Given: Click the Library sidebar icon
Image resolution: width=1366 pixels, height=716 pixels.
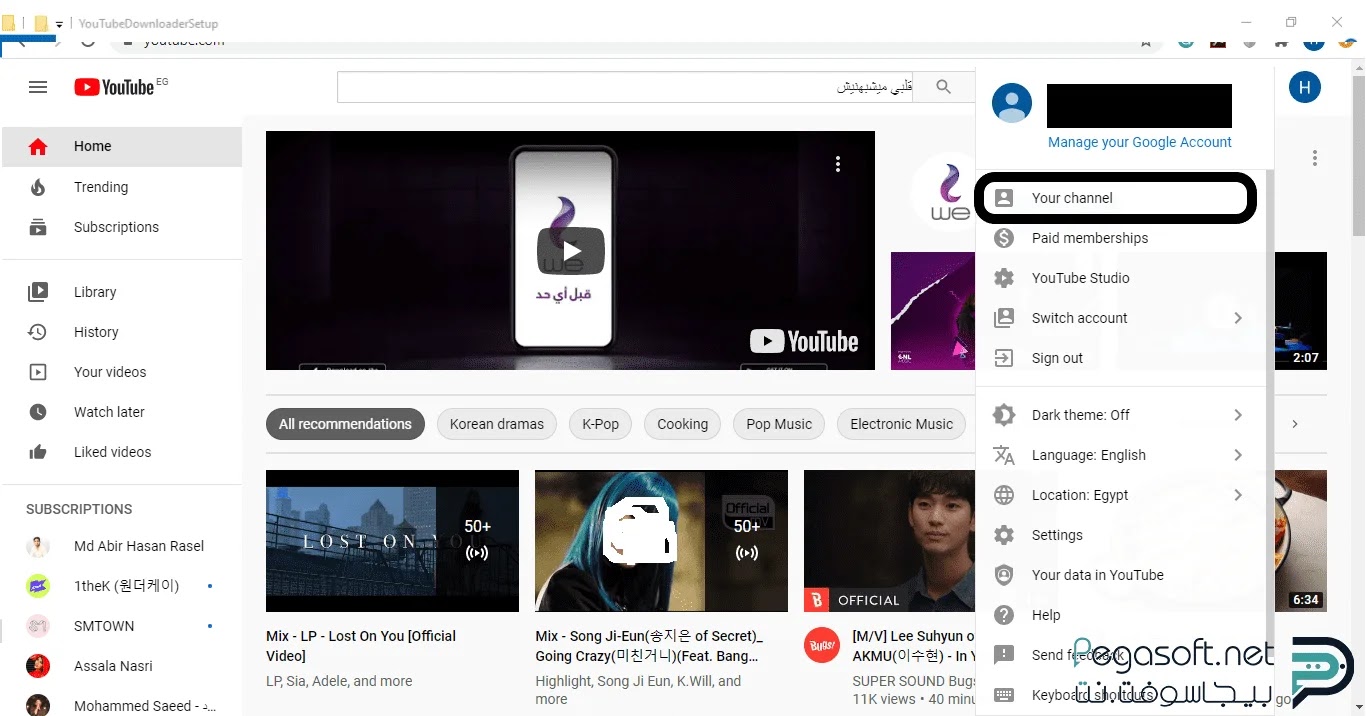Looking at the screenshot, I should 38,292.
